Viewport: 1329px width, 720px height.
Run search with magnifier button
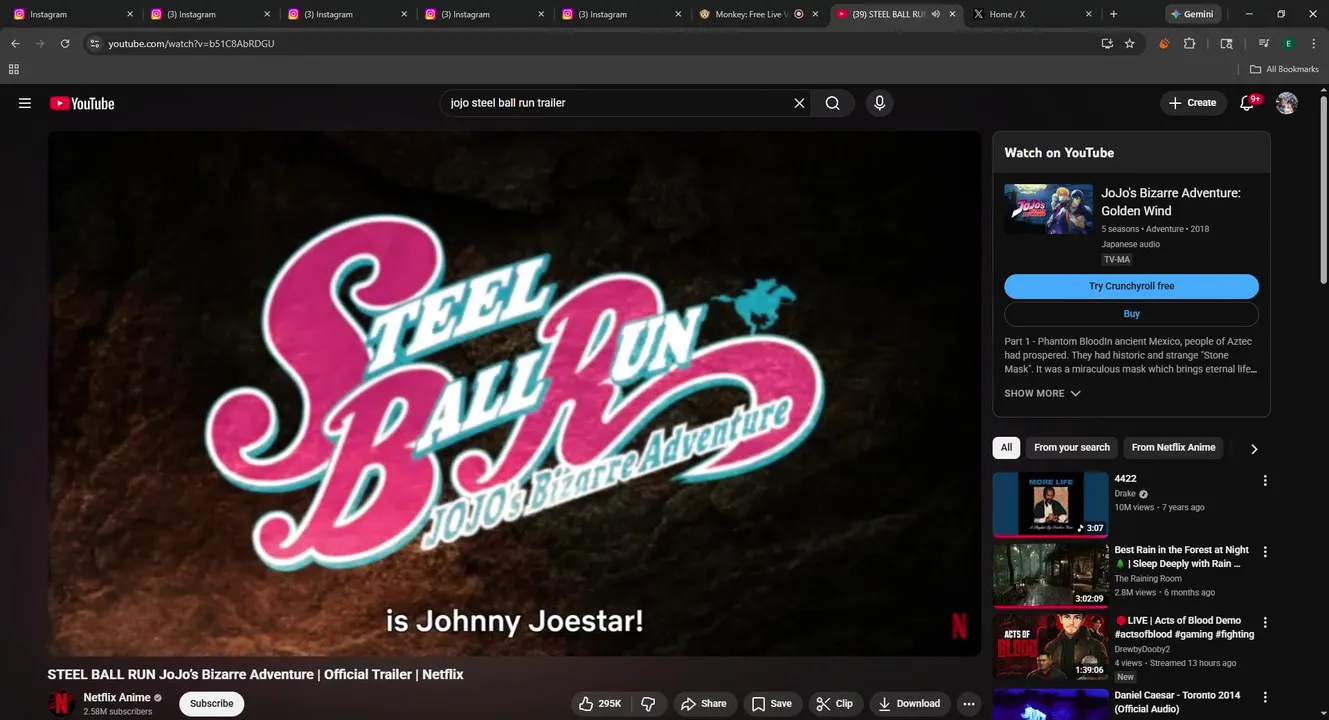pyautogui.click(x=832, y=103)
